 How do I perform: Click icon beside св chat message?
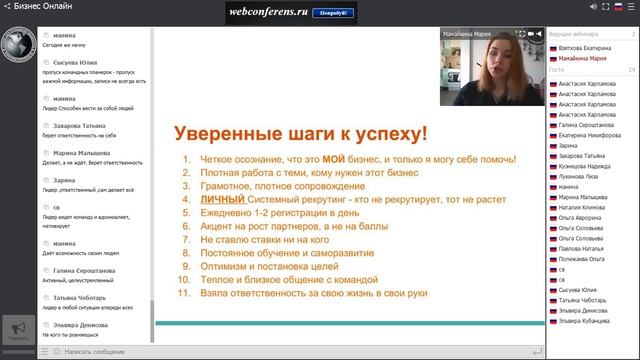tap(46, 207)
